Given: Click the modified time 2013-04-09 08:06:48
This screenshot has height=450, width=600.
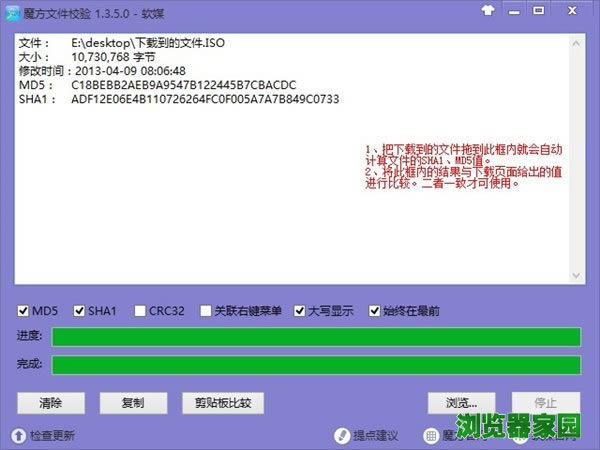Looking at the screenshot, I should pos(130,71).
